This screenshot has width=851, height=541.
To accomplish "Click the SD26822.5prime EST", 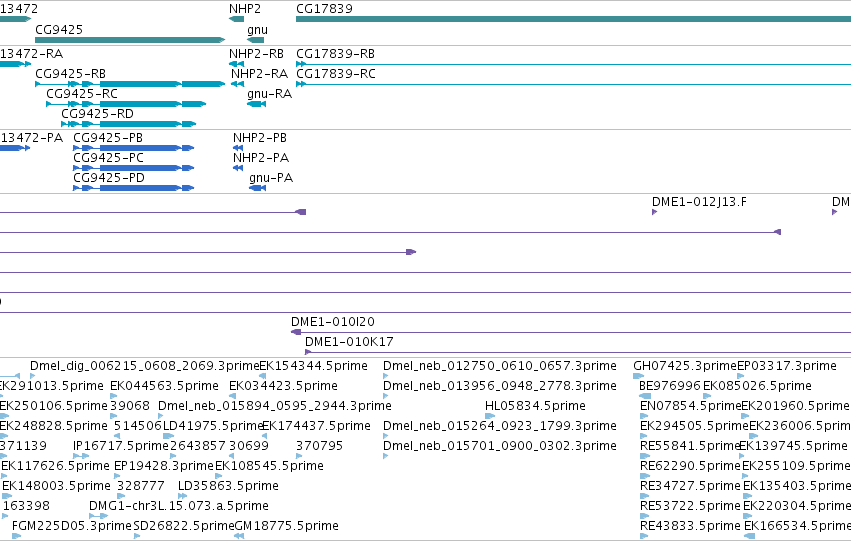I will tap(184, 526).
